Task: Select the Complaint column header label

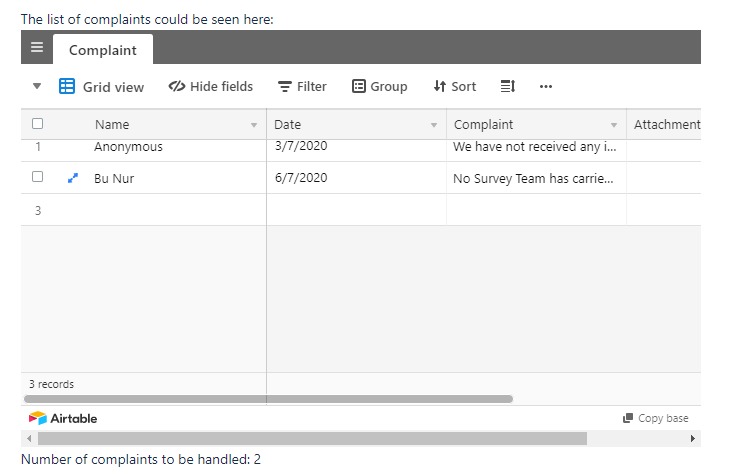Action: tap(483, 125)
